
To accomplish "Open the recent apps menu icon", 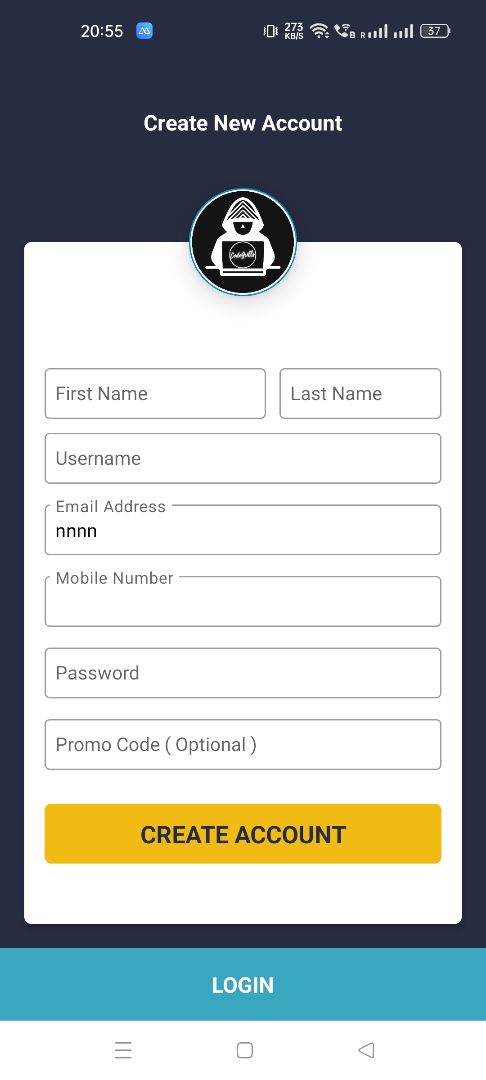I will pos(123,1050).
